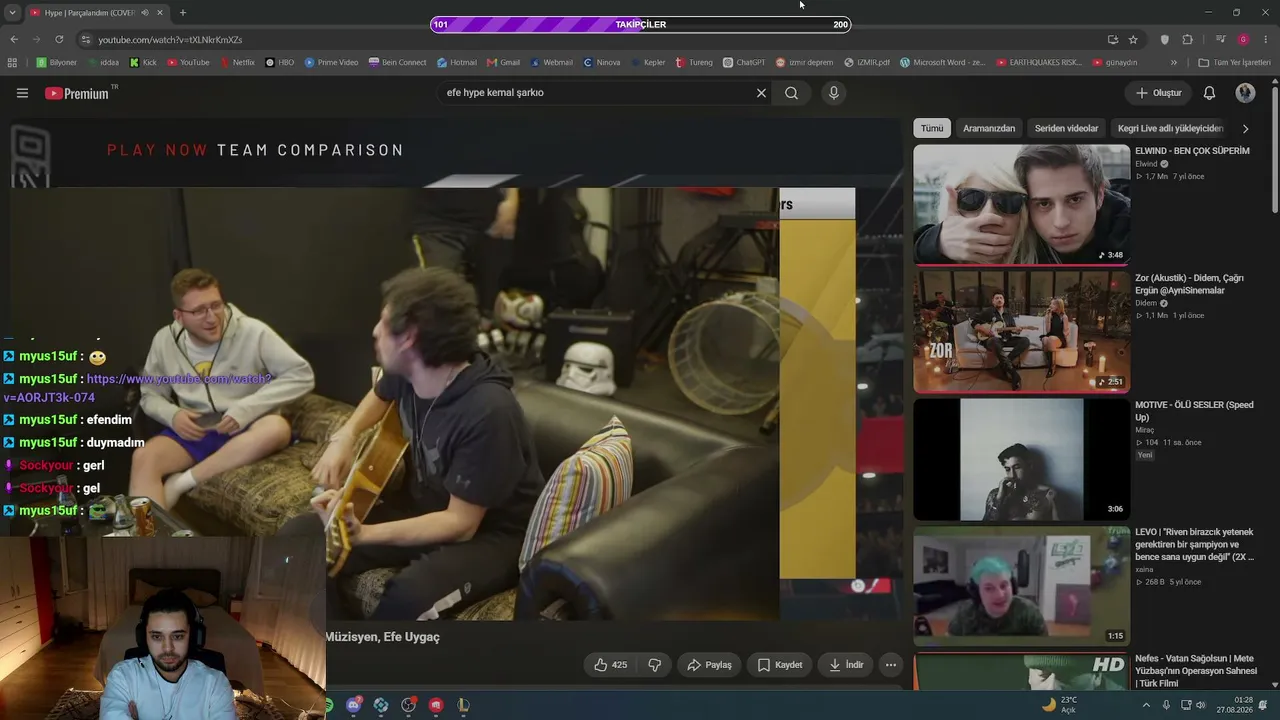Click the YouTube link in chat overlay

click(137, 388)
